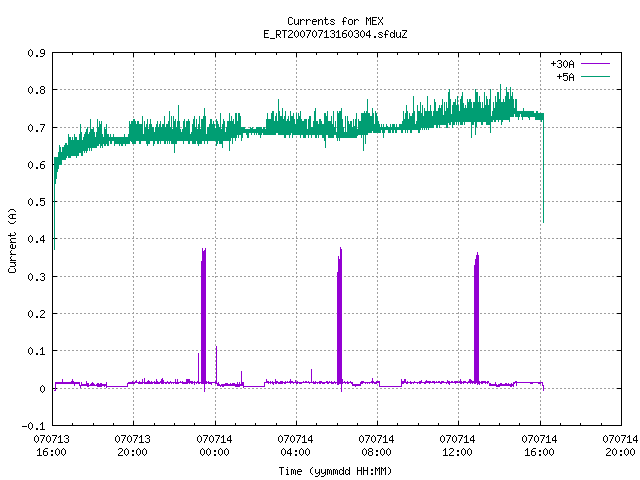Click the +30A legend label
Image resolution: width=640 pixels, height=480 pixels.
coord(562,64)
